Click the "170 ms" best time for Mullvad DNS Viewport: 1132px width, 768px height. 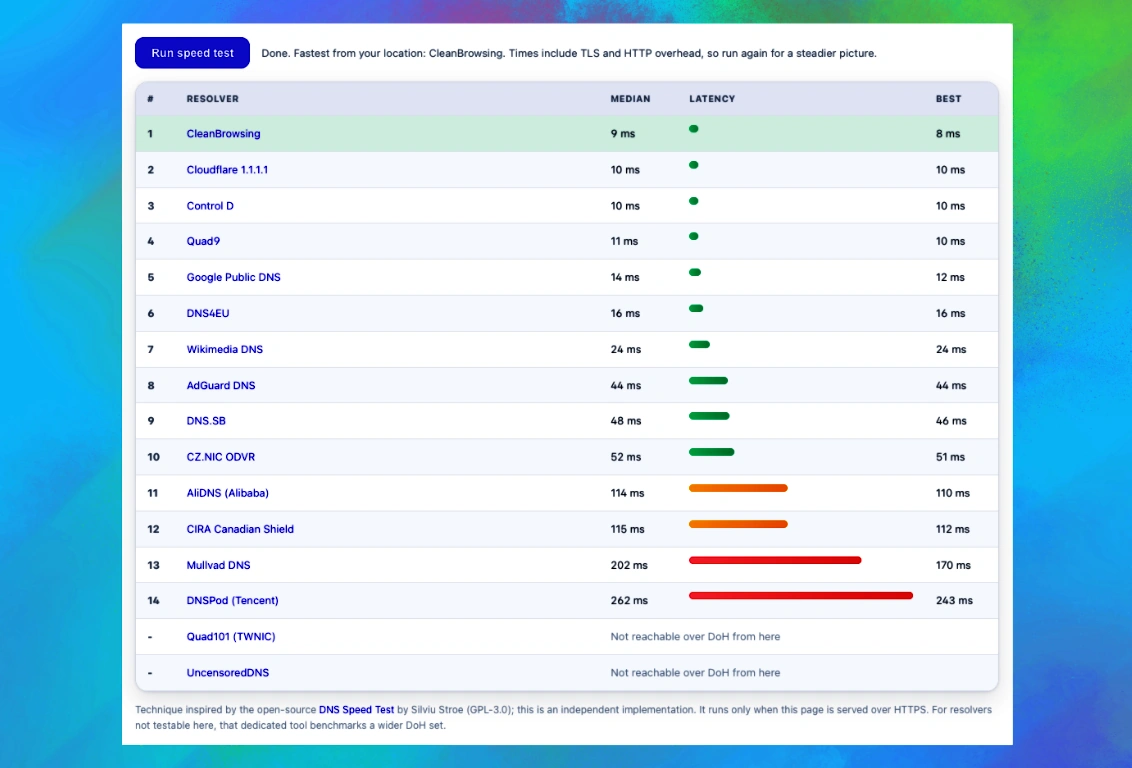pyautogui.click(x=953, y=565)
